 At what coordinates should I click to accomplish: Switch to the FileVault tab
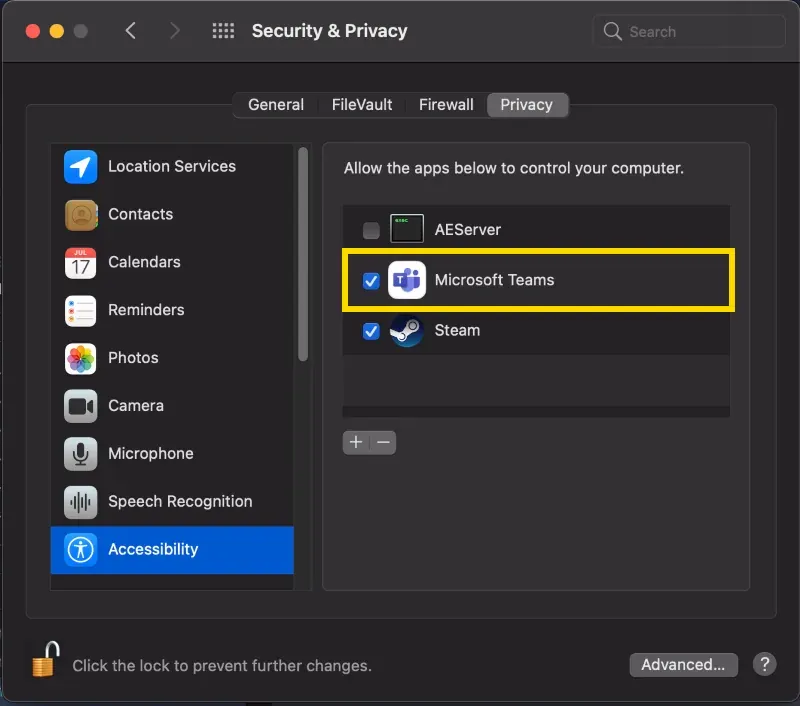(x=362, y=105)
